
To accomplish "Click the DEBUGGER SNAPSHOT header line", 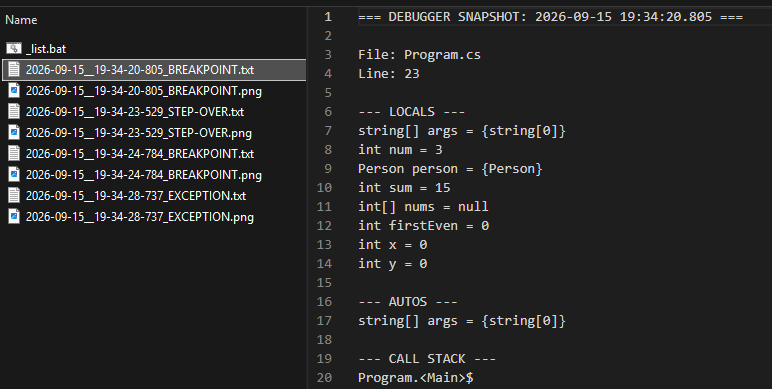I will 550,16.
